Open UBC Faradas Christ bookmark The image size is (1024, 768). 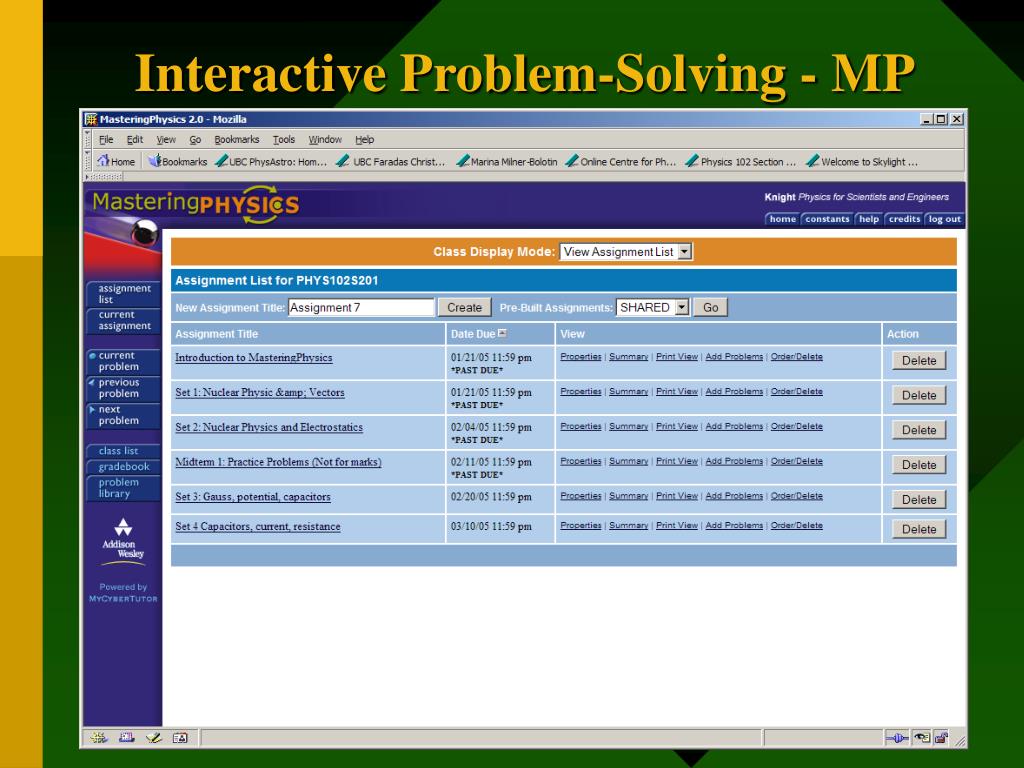[x=391, y=161]
